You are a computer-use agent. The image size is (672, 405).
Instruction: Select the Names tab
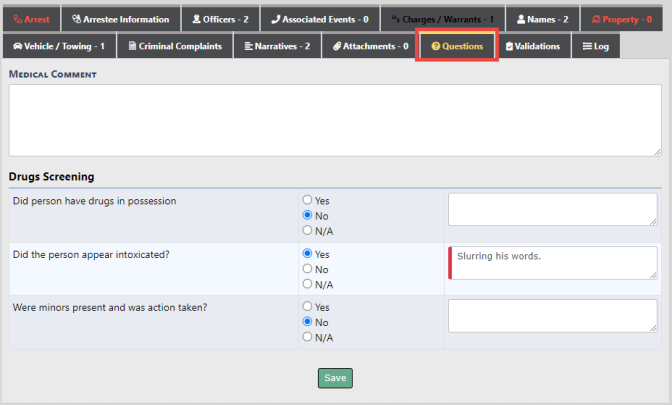coord(542,19)
